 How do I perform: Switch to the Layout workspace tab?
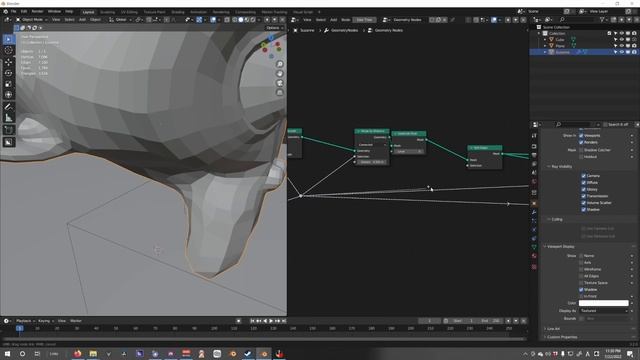tap(89, 12)
